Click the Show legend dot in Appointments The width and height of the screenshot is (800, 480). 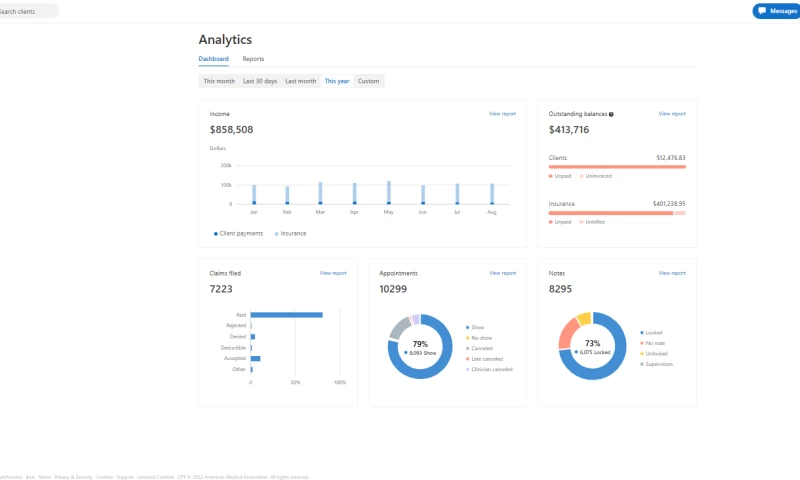(x=467, y=327)
